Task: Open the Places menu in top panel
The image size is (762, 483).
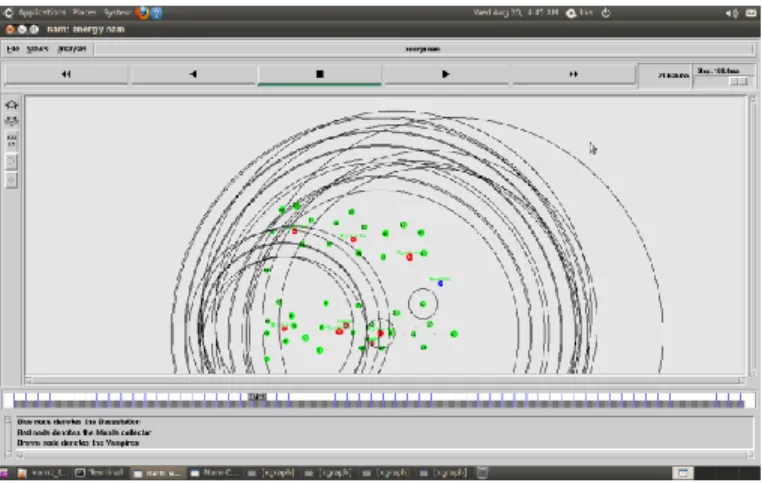Action: tap(84, 13)
